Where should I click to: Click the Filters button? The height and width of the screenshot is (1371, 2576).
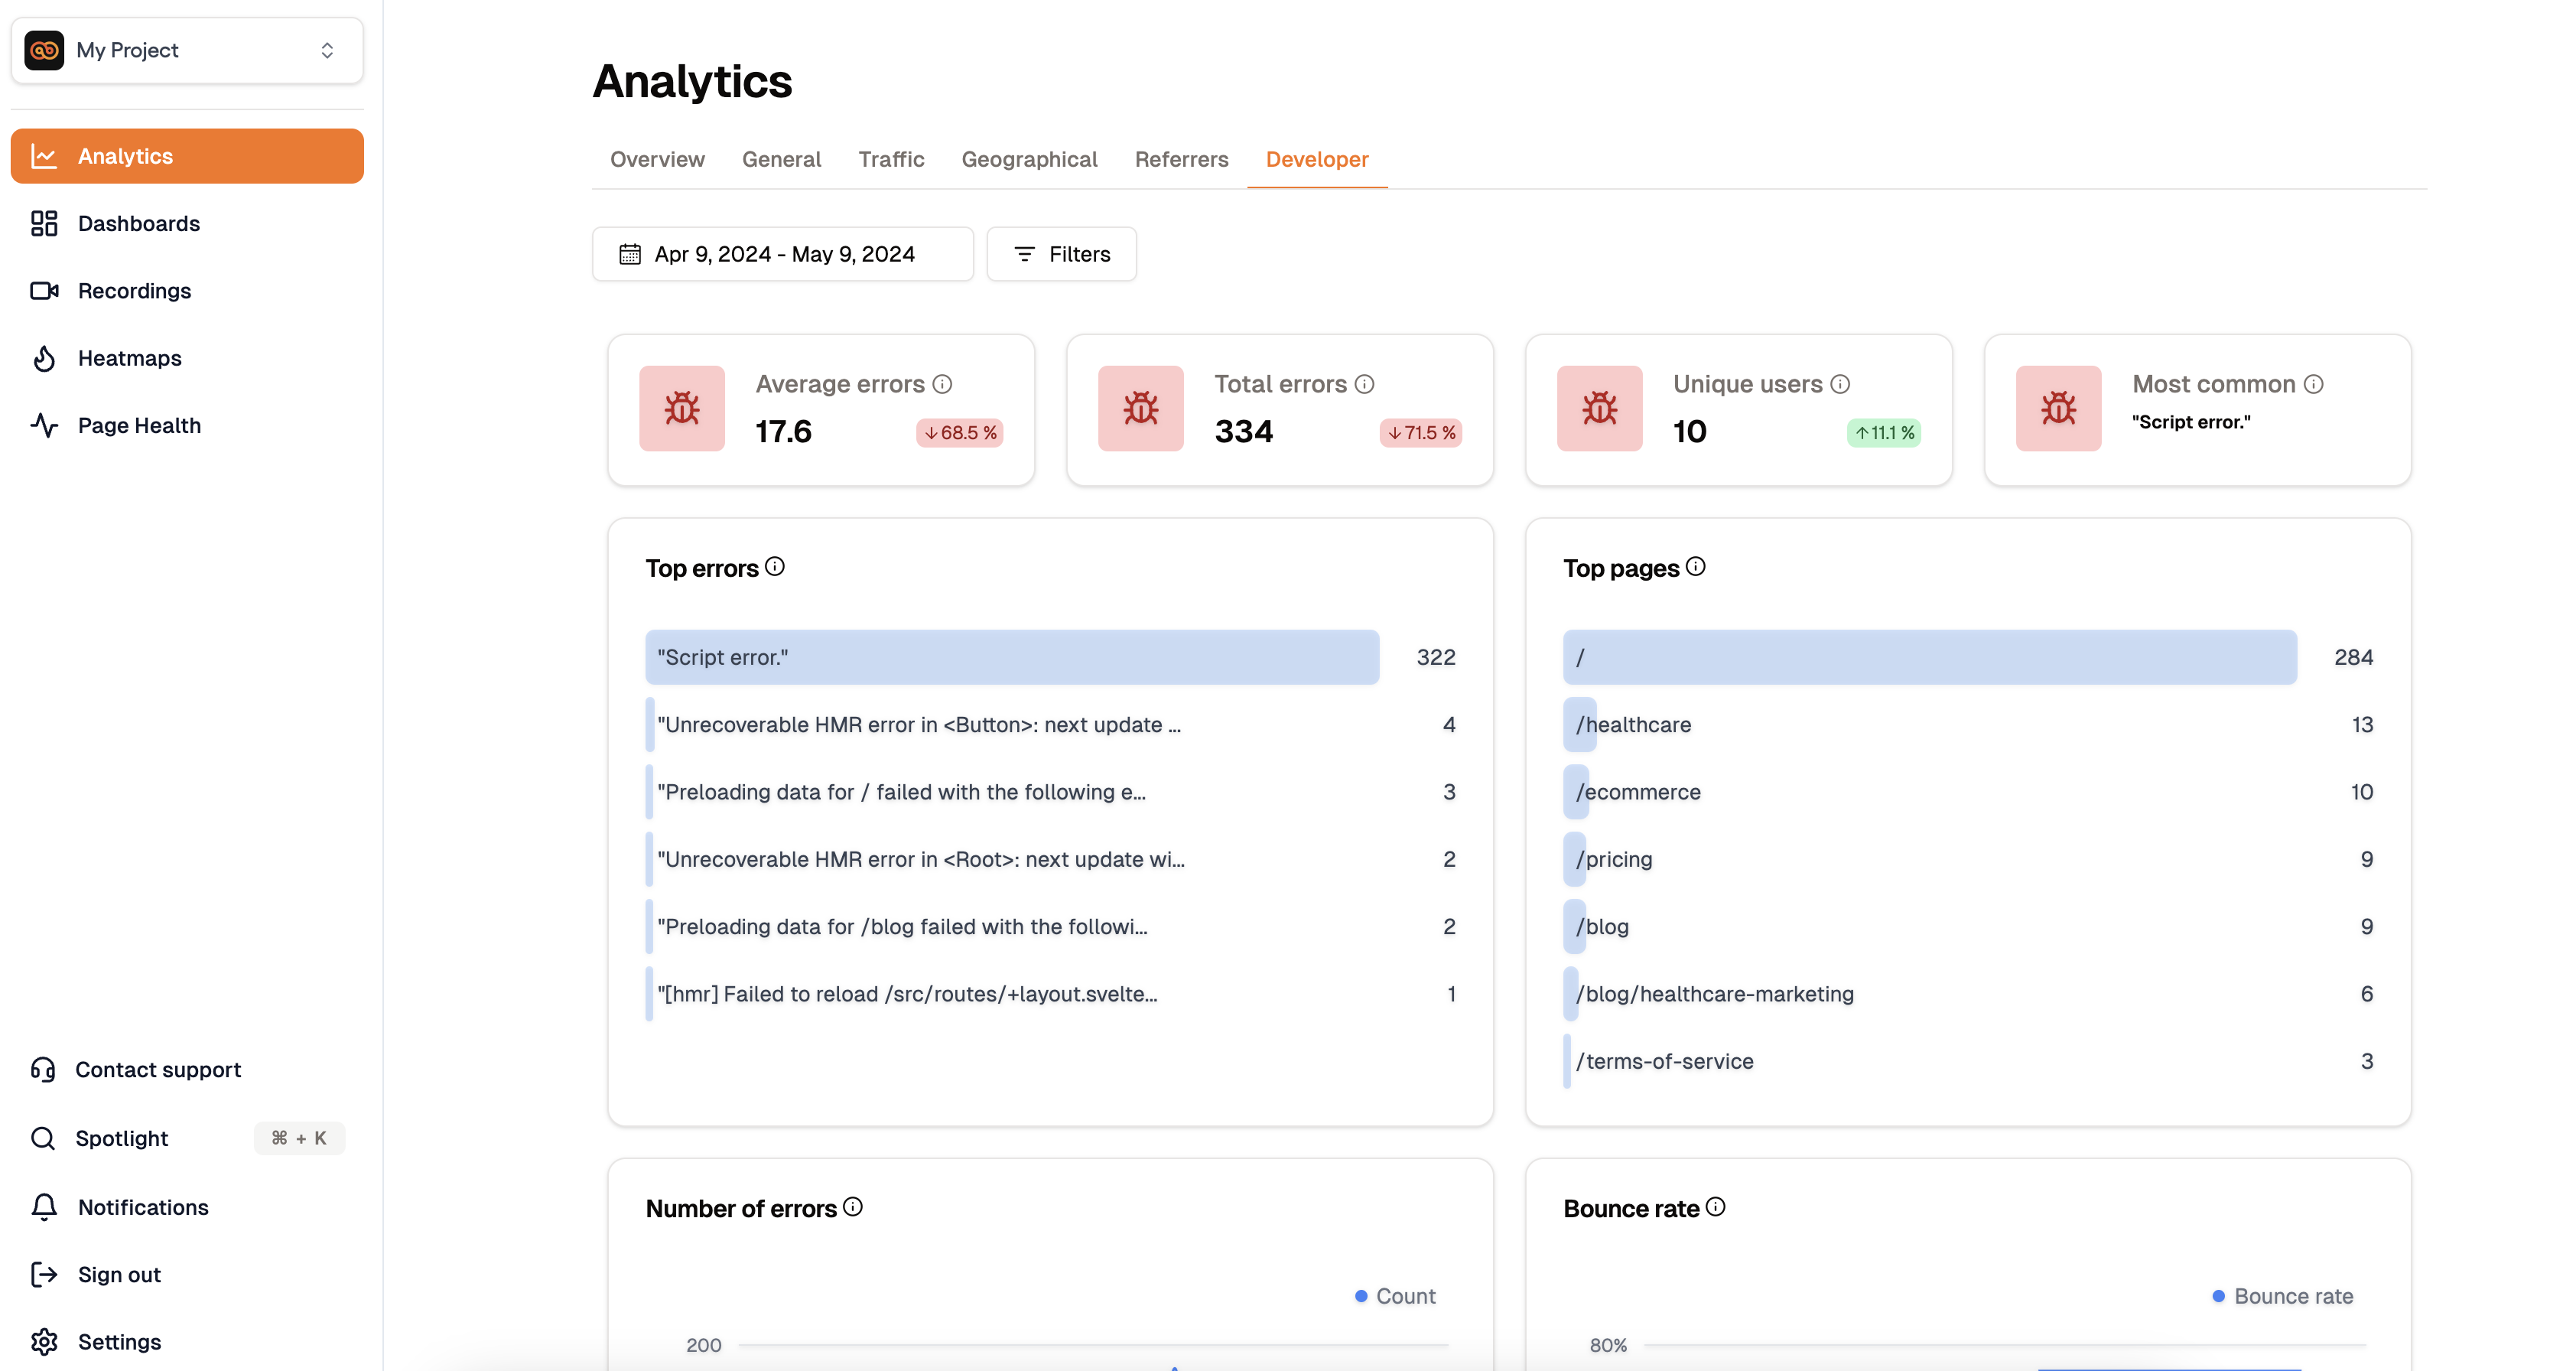point(1060,254)
